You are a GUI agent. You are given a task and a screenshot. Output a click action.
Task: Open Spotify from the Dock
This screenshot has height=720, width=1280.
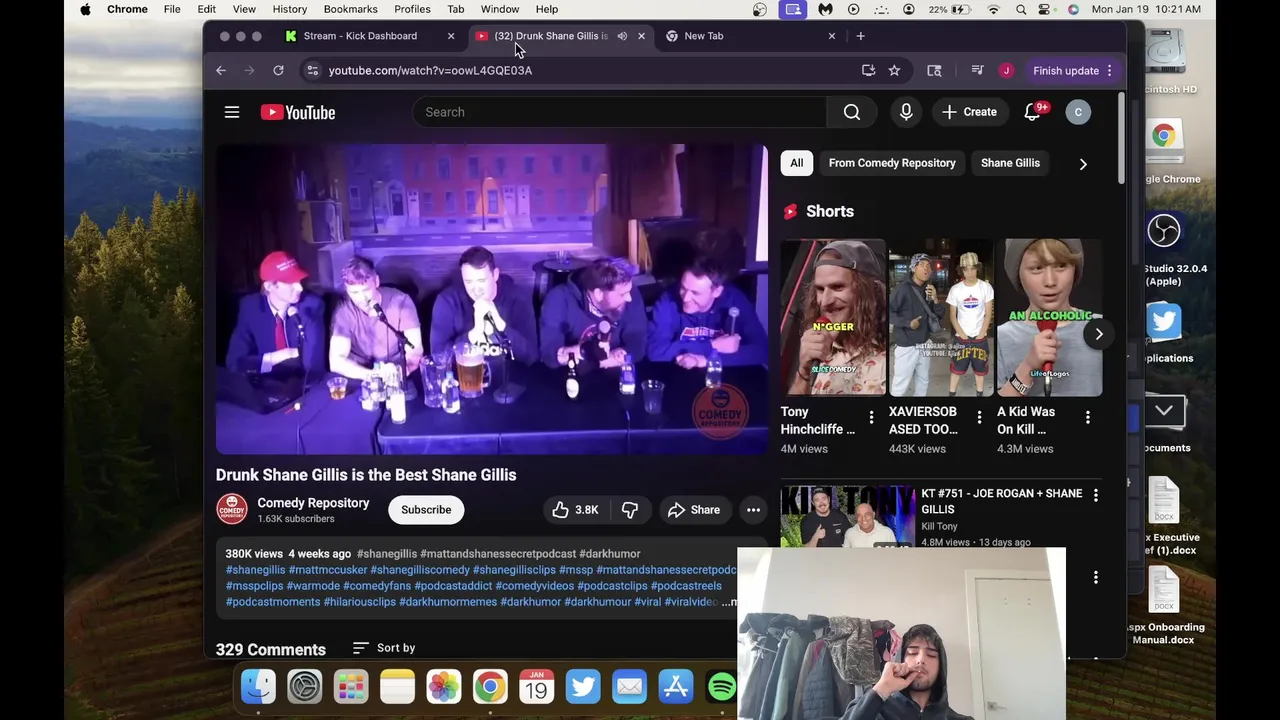tap(722, 686)
